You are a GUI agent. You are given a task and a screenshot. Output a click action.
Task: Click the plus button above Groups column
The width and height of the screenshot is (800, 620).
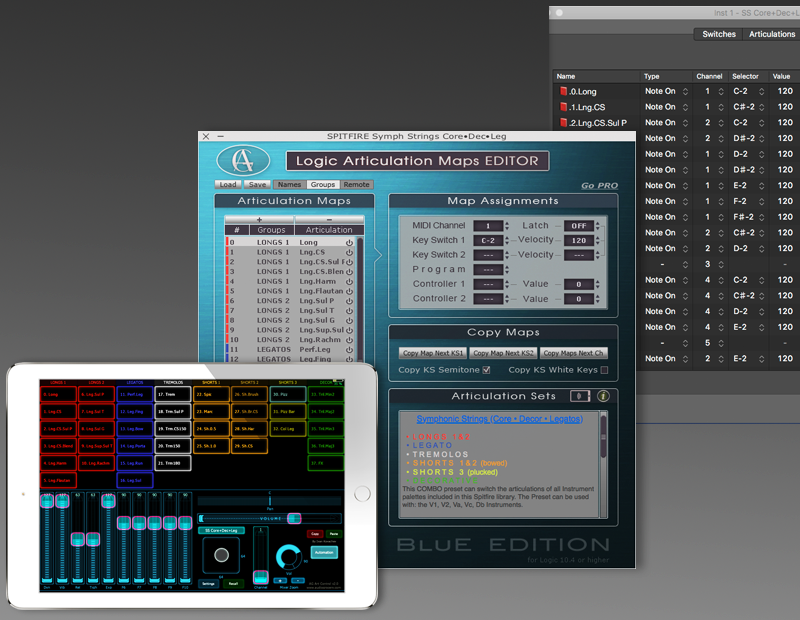coord(260,219)
